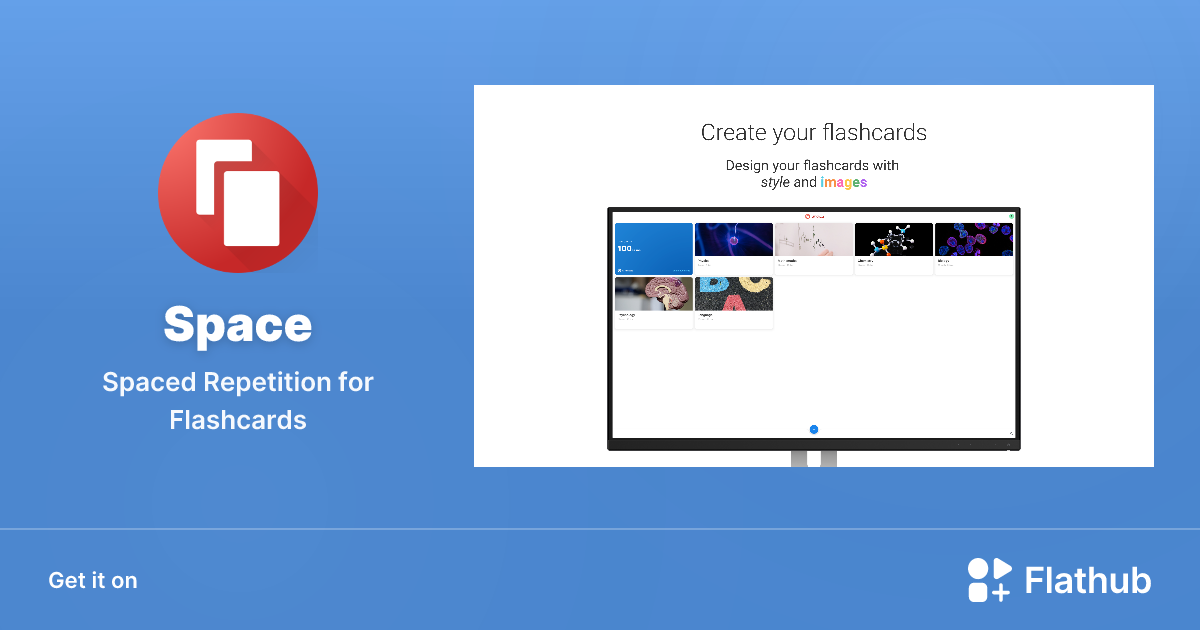Click the 'Create your flashcards' heading
The width and height of the screenshot is (1200, 630).
(x=813, y=132)
